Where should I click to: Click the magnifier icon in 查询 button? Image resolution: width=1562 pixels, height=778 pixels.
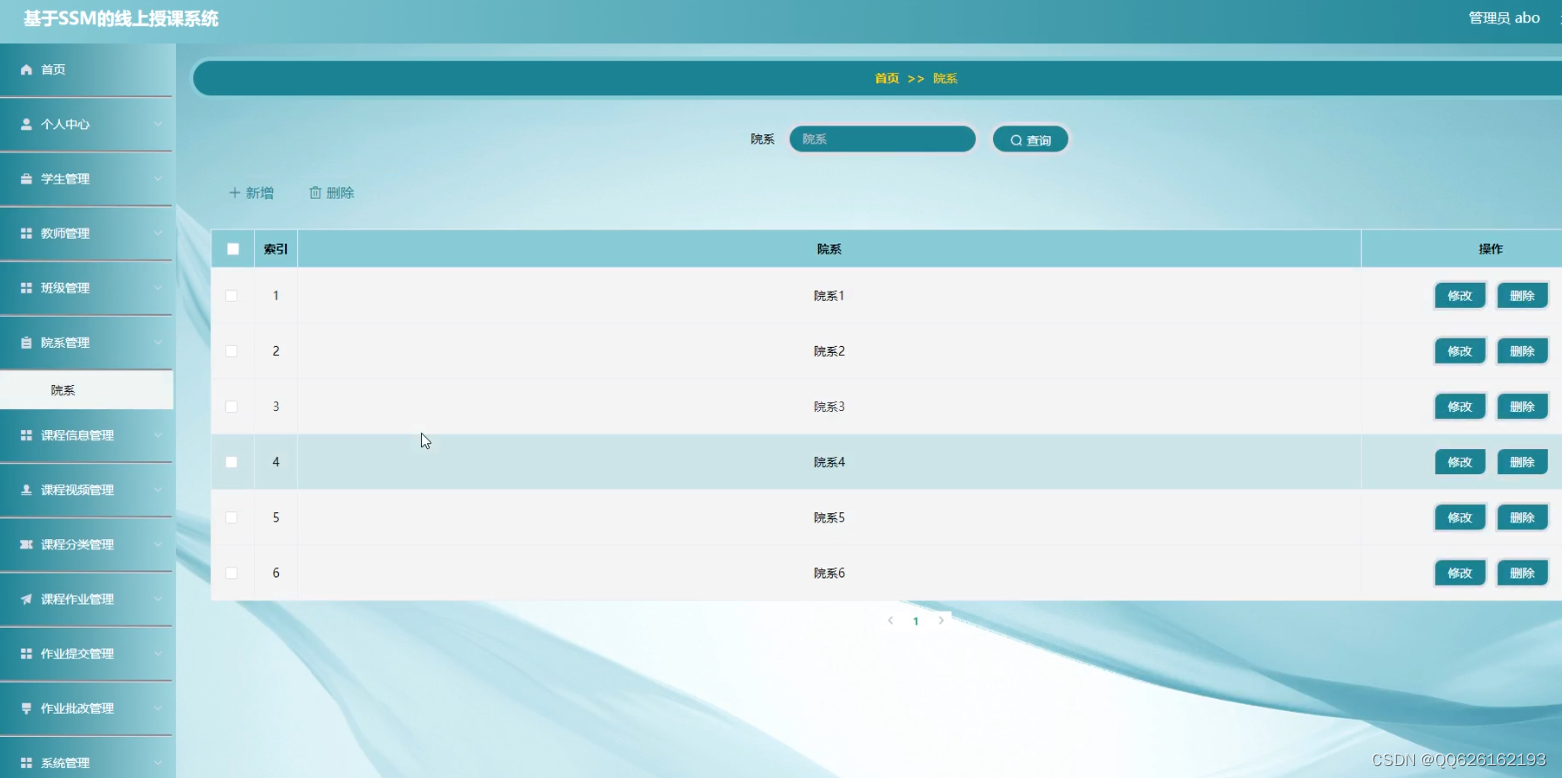[x=1016, y=140]
